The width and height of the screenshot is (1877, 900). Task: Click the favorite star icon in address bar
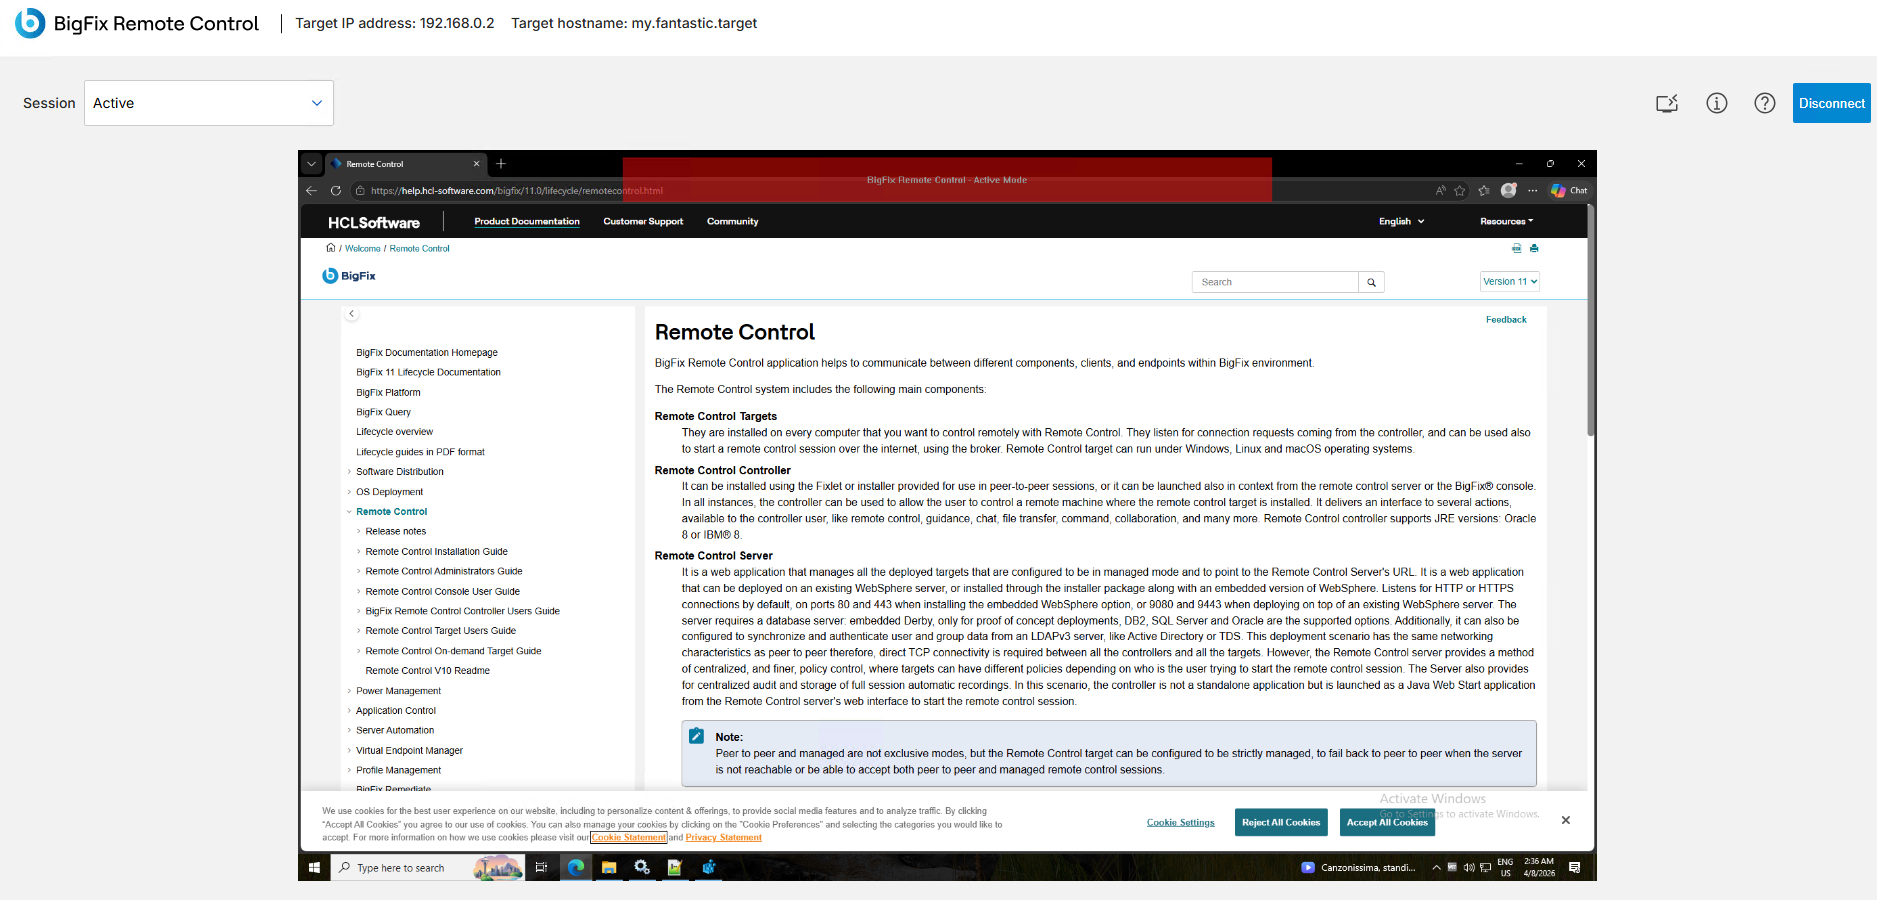point(1460,190)
